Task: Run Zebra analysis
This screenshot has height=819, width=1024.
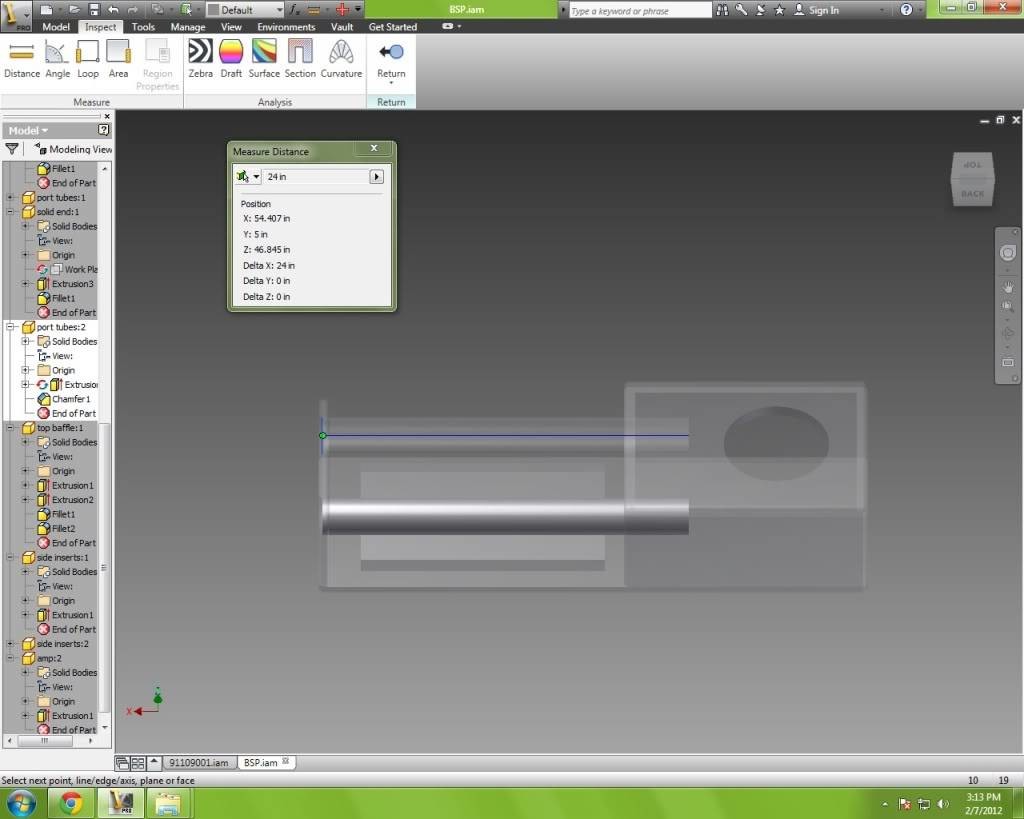Action: 200,59
